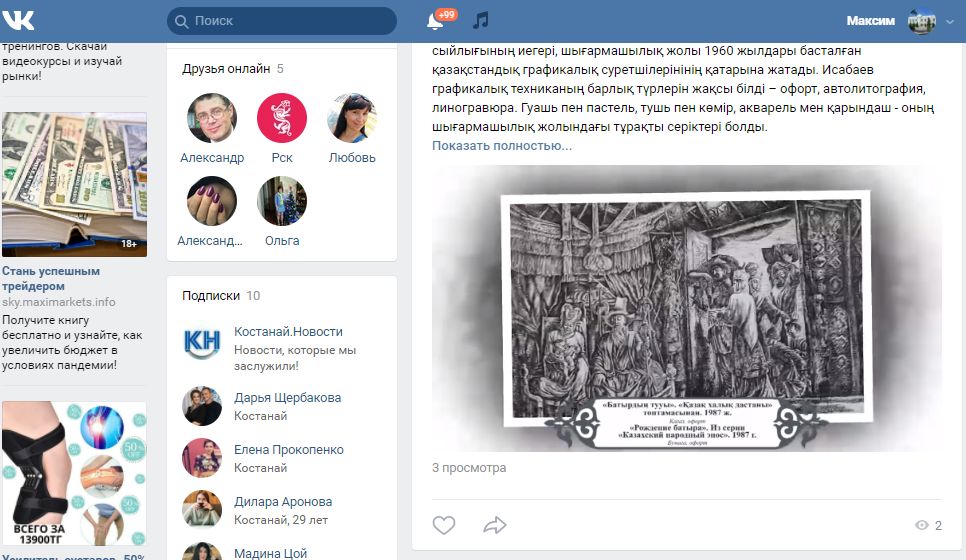The height and width of the screenshot is (560, 966).
Task: Open Елена Прокопенко profile link
Action: tap(289, 450)
